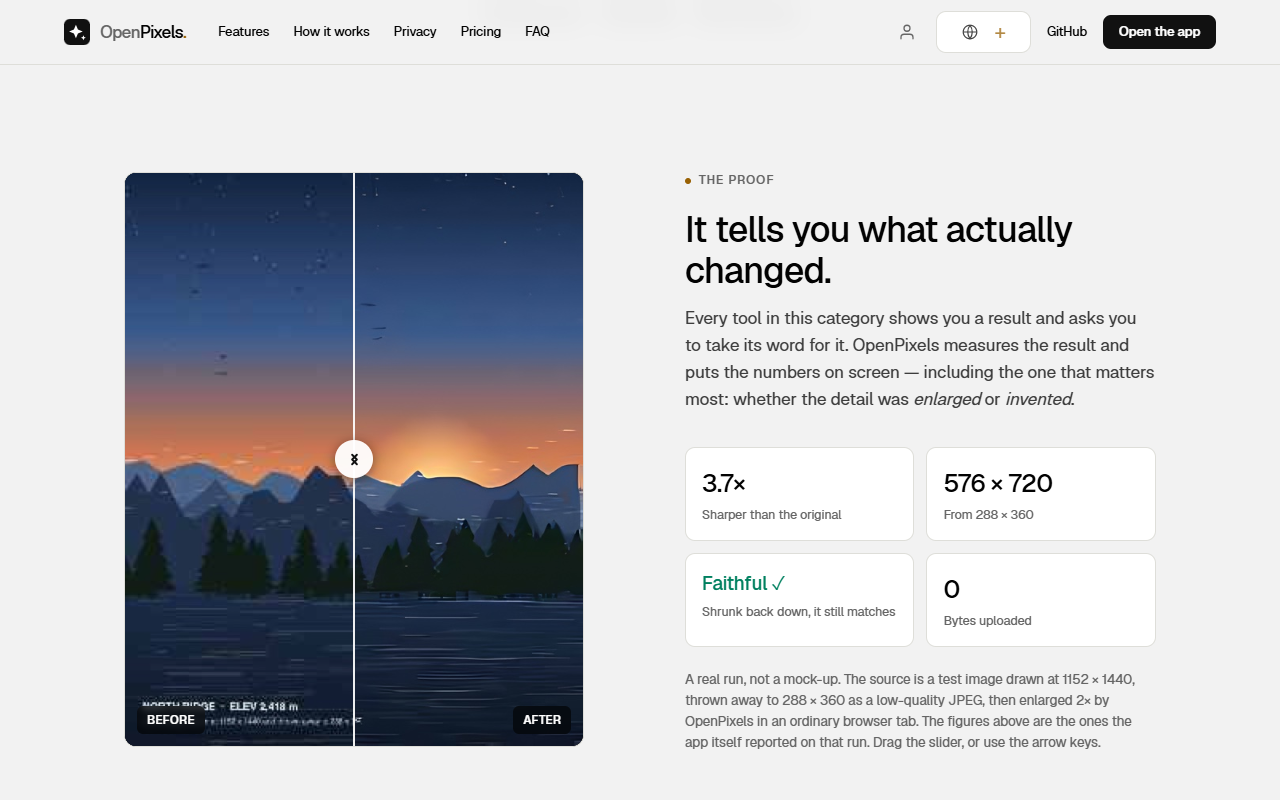Screen dimensions: 1280x800
Task: Click the AFTER label on image
Action: tap(542, 720)
